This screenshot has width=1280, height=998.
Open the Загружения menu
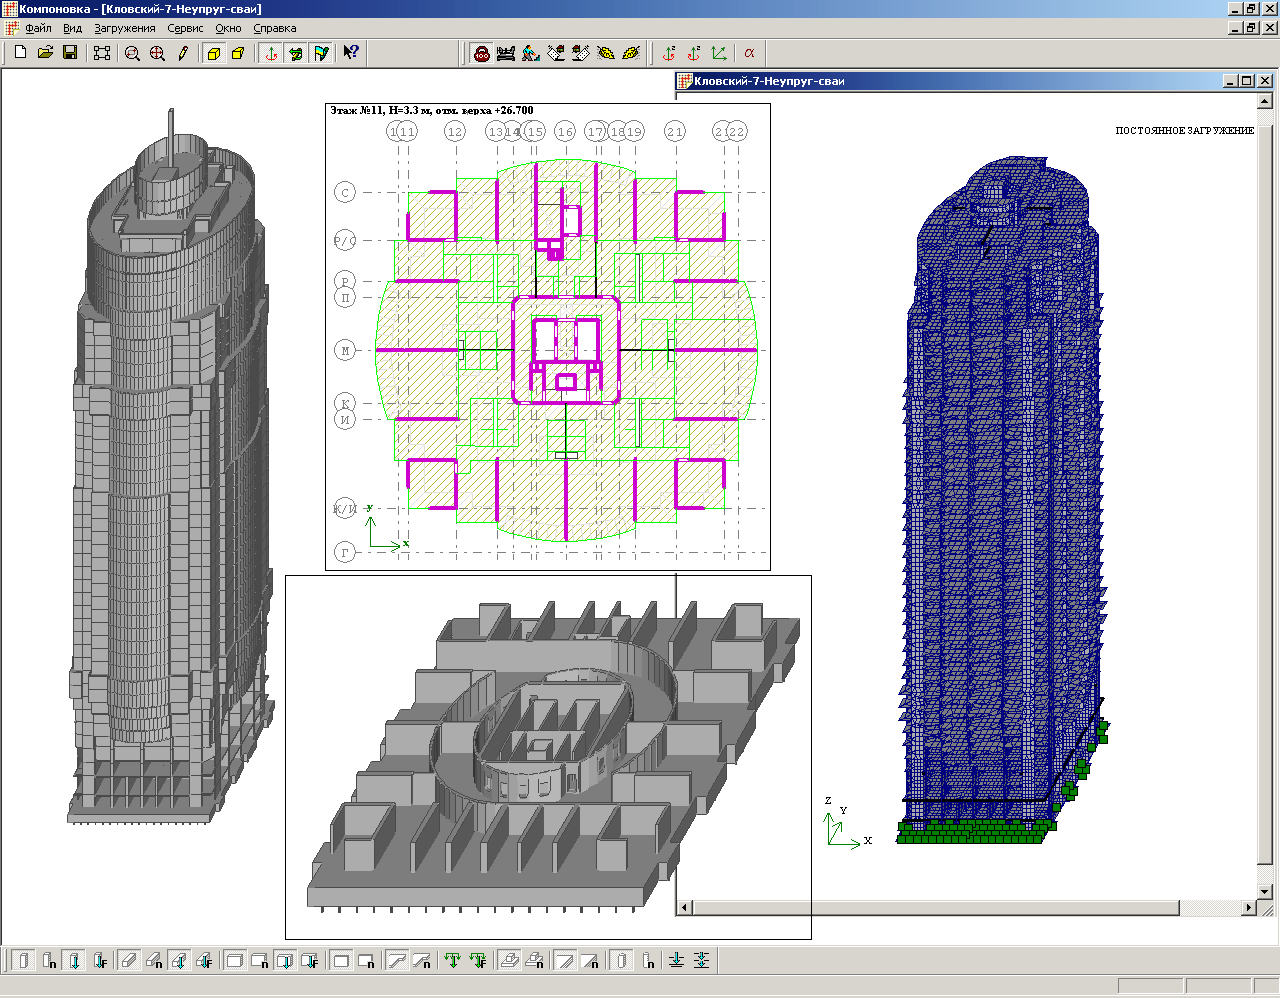pyautogui.click(x=125, y=28)
